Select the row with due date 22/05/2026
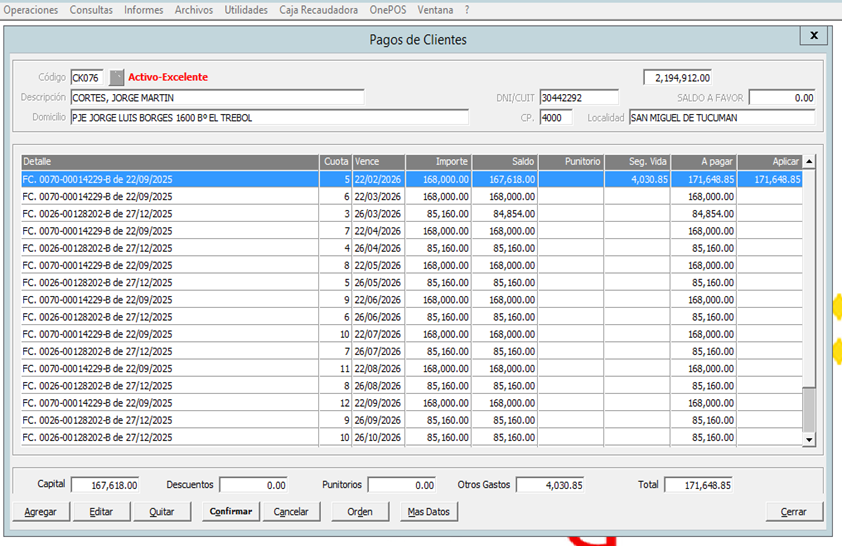Screen dimensions: 842x546 pyautogui.click(x=412, y=265)
